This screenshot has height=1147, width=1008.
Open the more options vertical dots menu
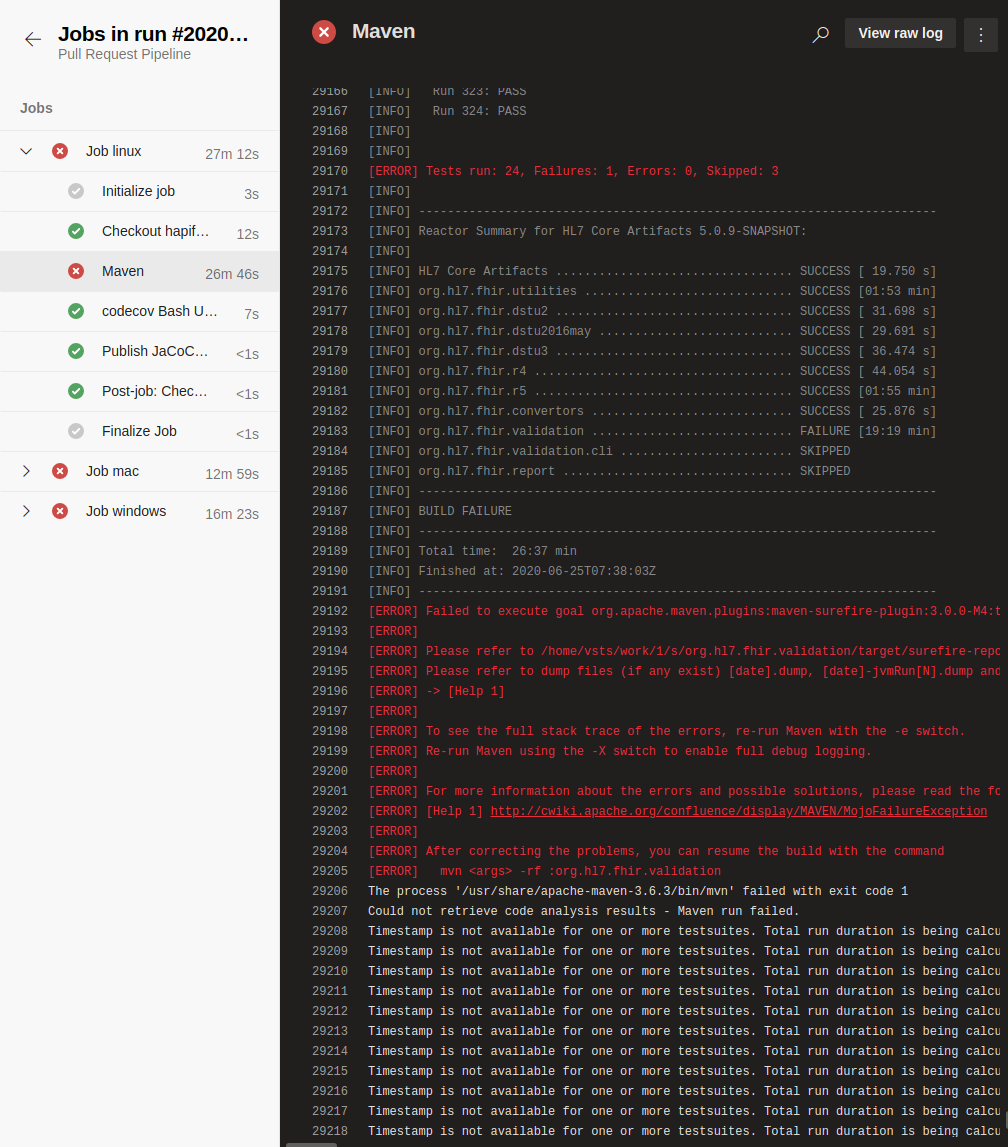[981, 34]
